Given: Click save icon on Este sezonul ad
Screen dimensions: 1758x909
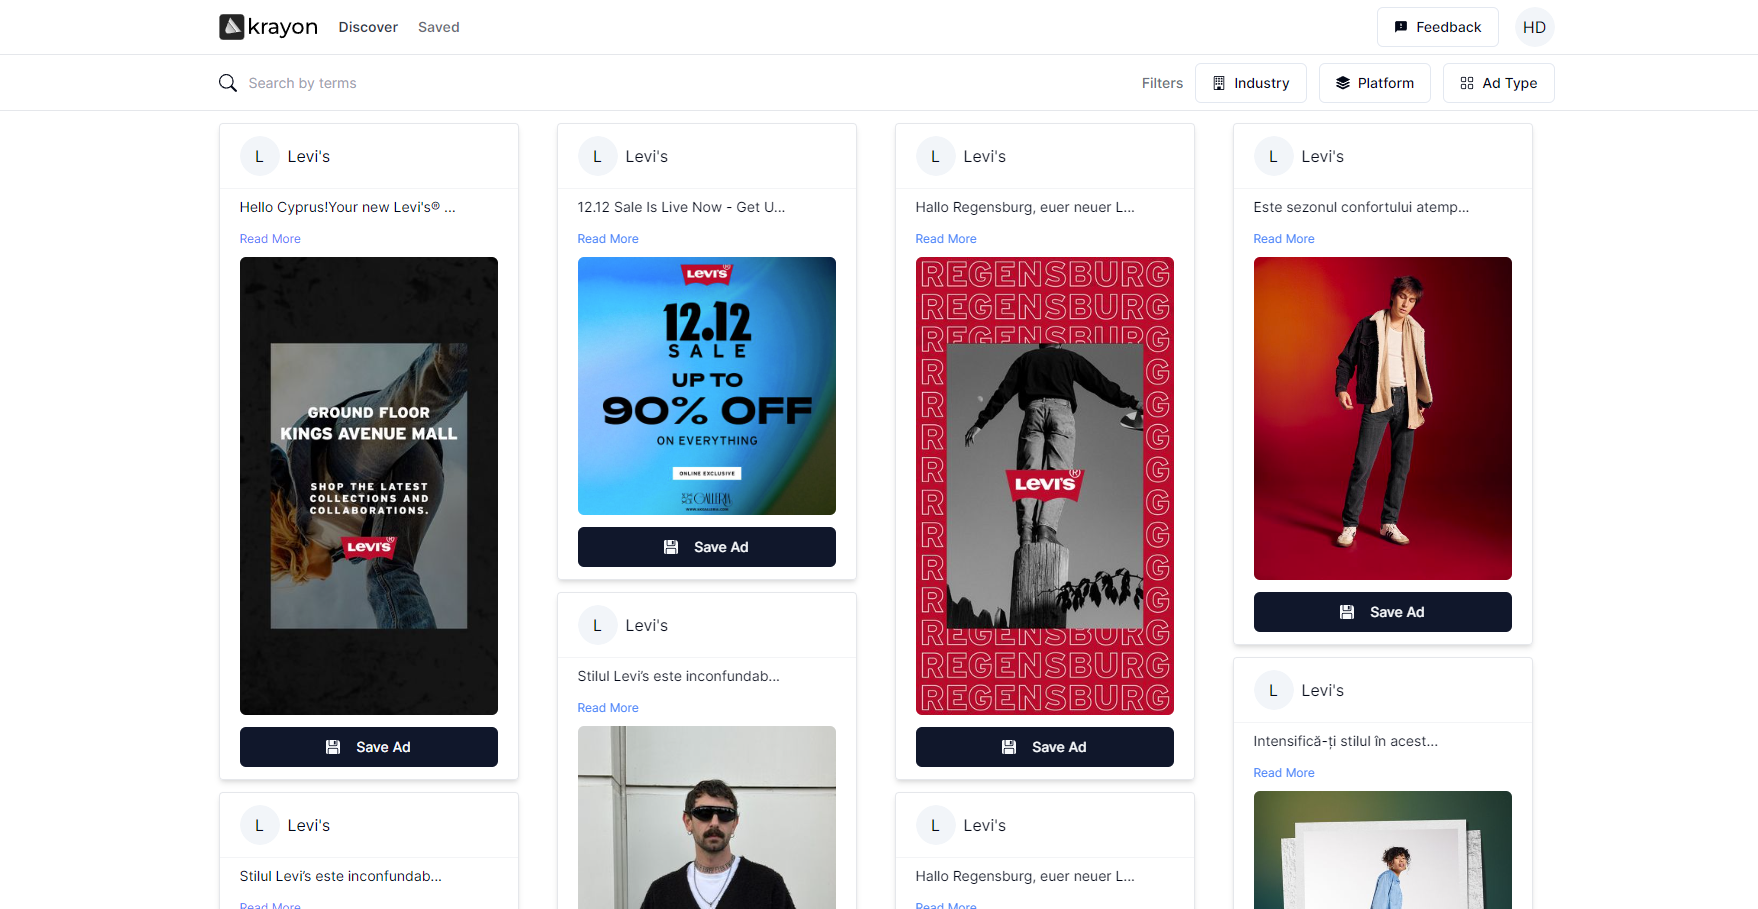Looking at the screenshot, I should (x=1347, y=612).
